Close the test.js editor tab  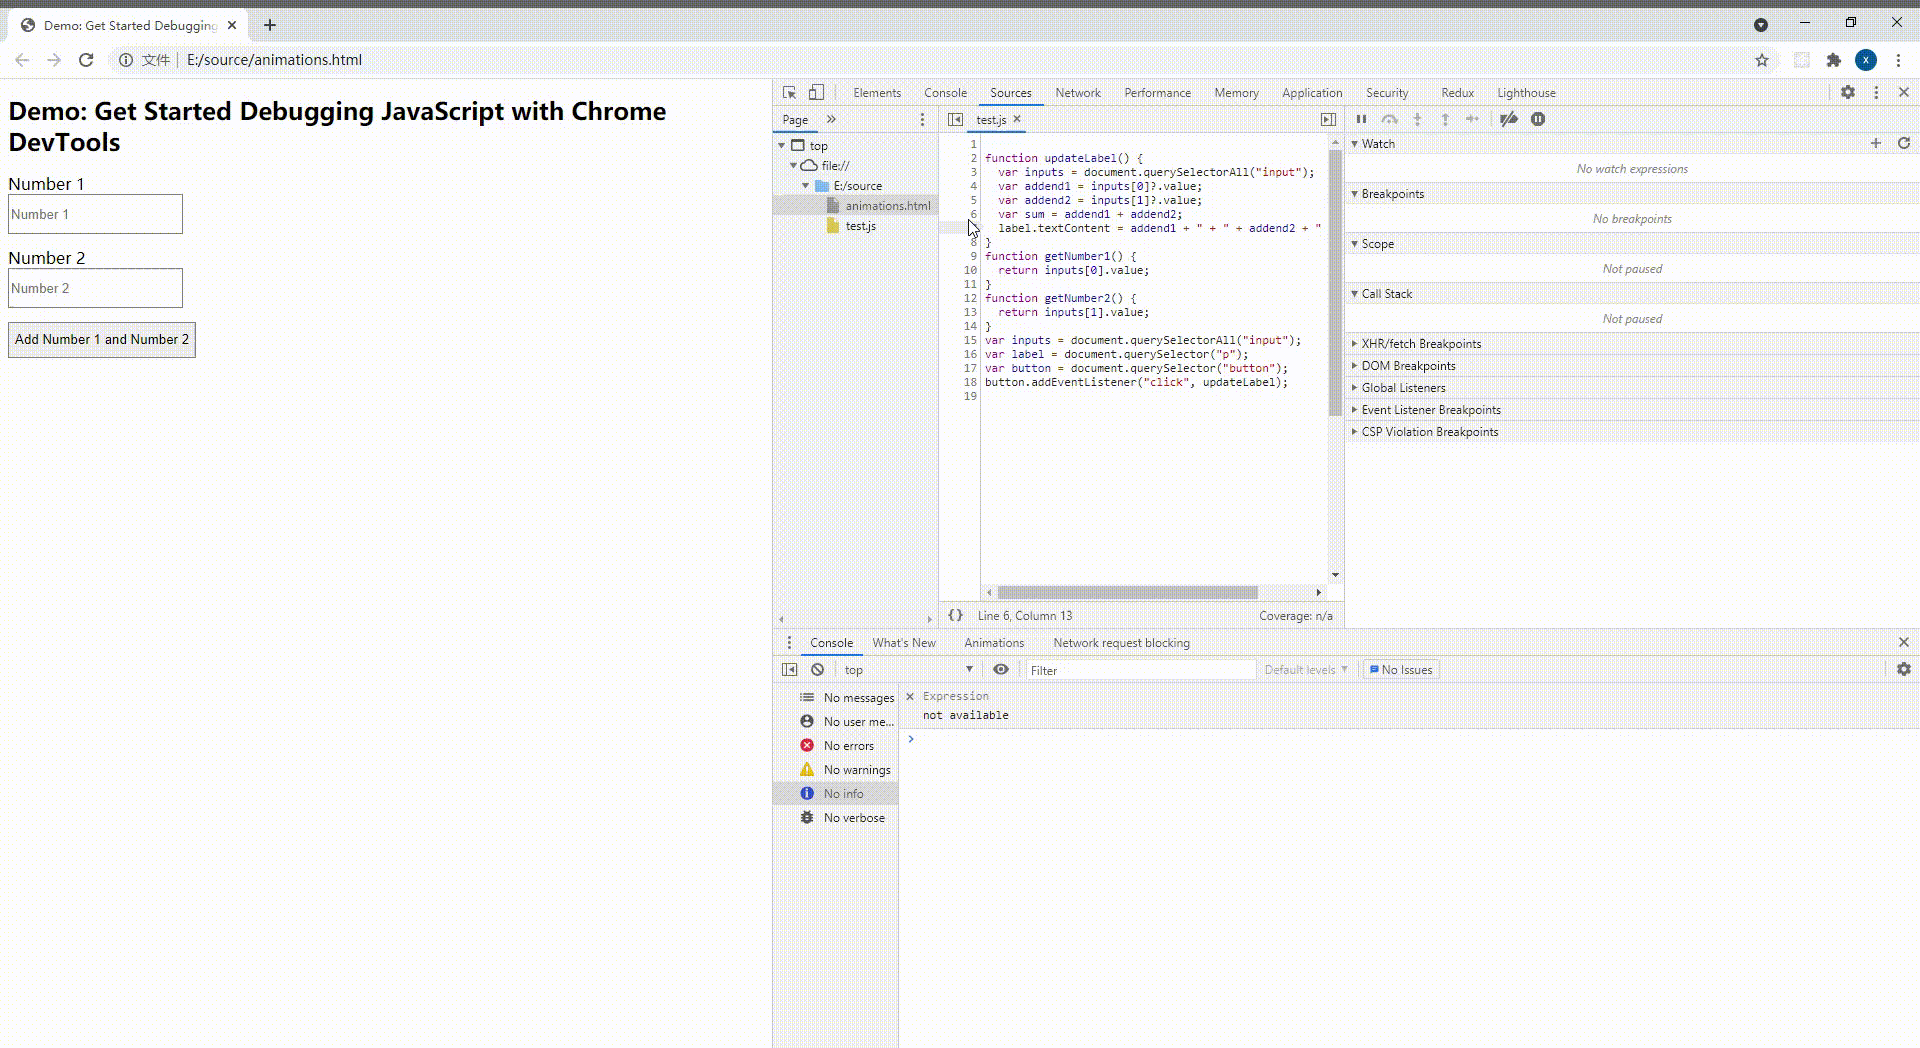point(1017,119)
